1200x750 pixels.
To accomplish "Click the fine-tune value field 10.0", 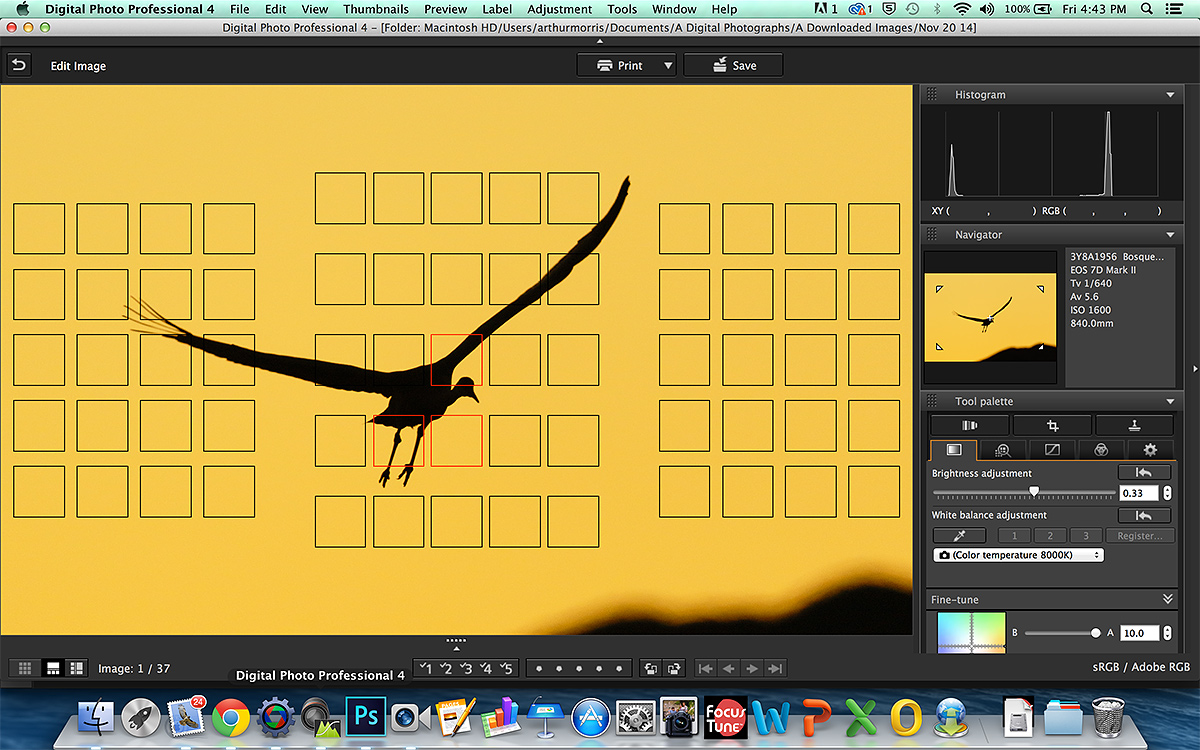I will click(1139, 633).
